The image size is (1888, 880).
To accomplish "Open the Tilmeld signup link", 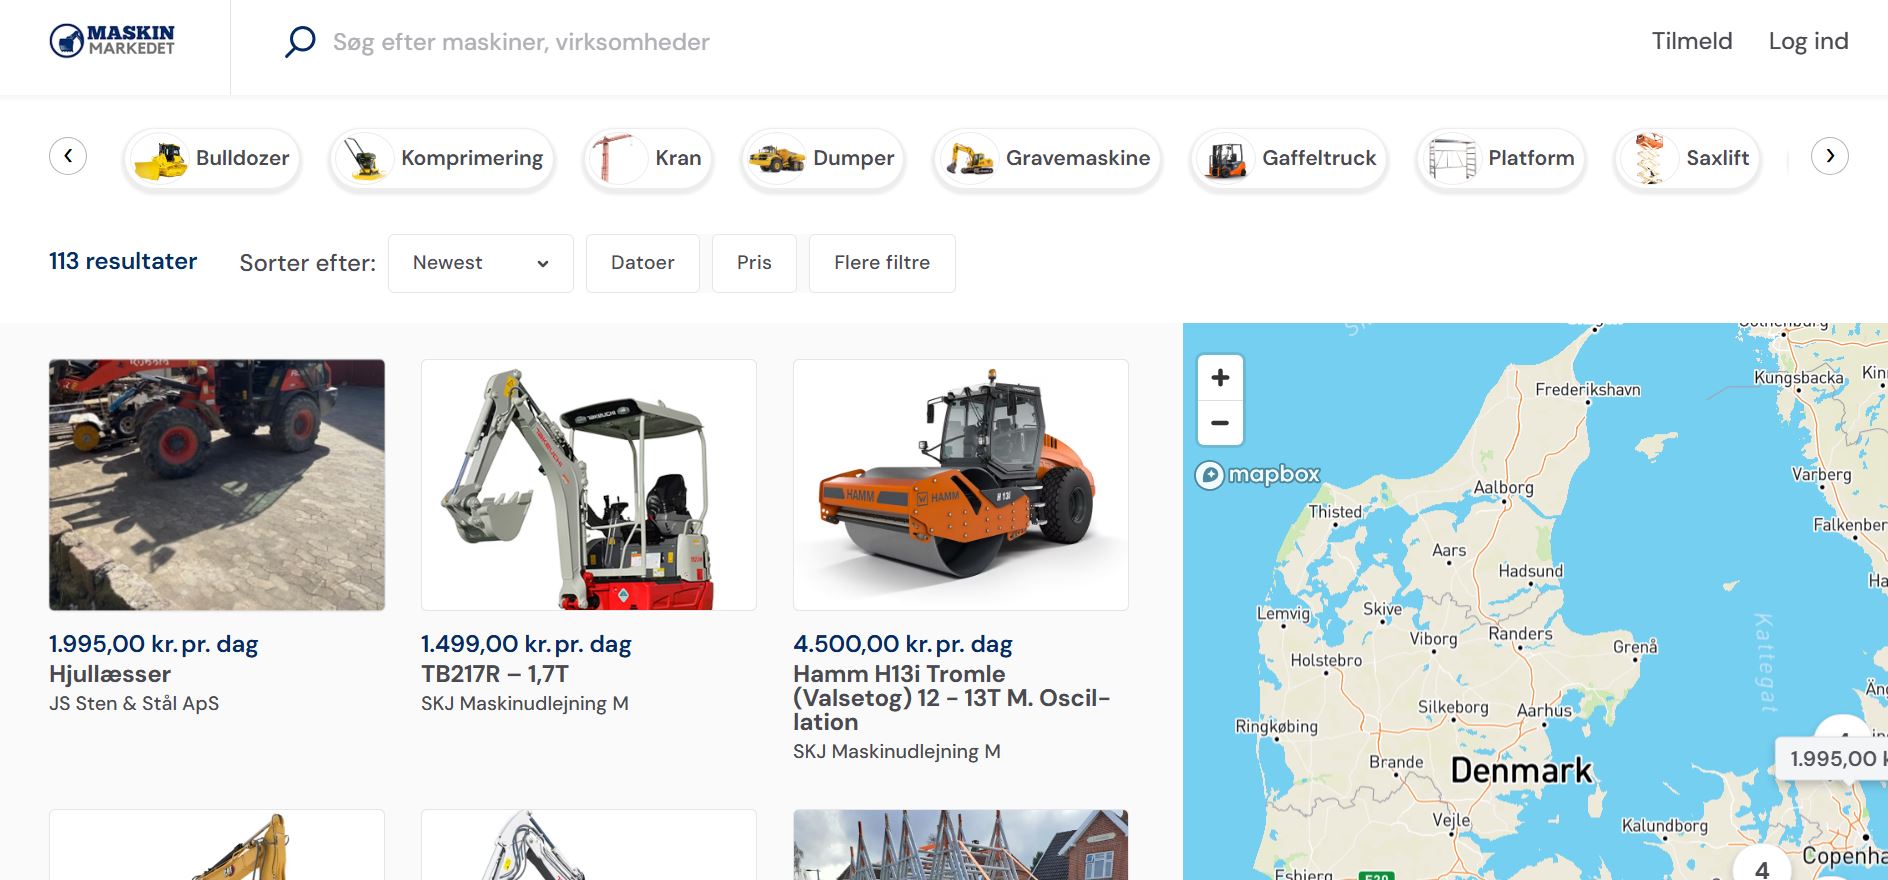I will coord(1691,41).
